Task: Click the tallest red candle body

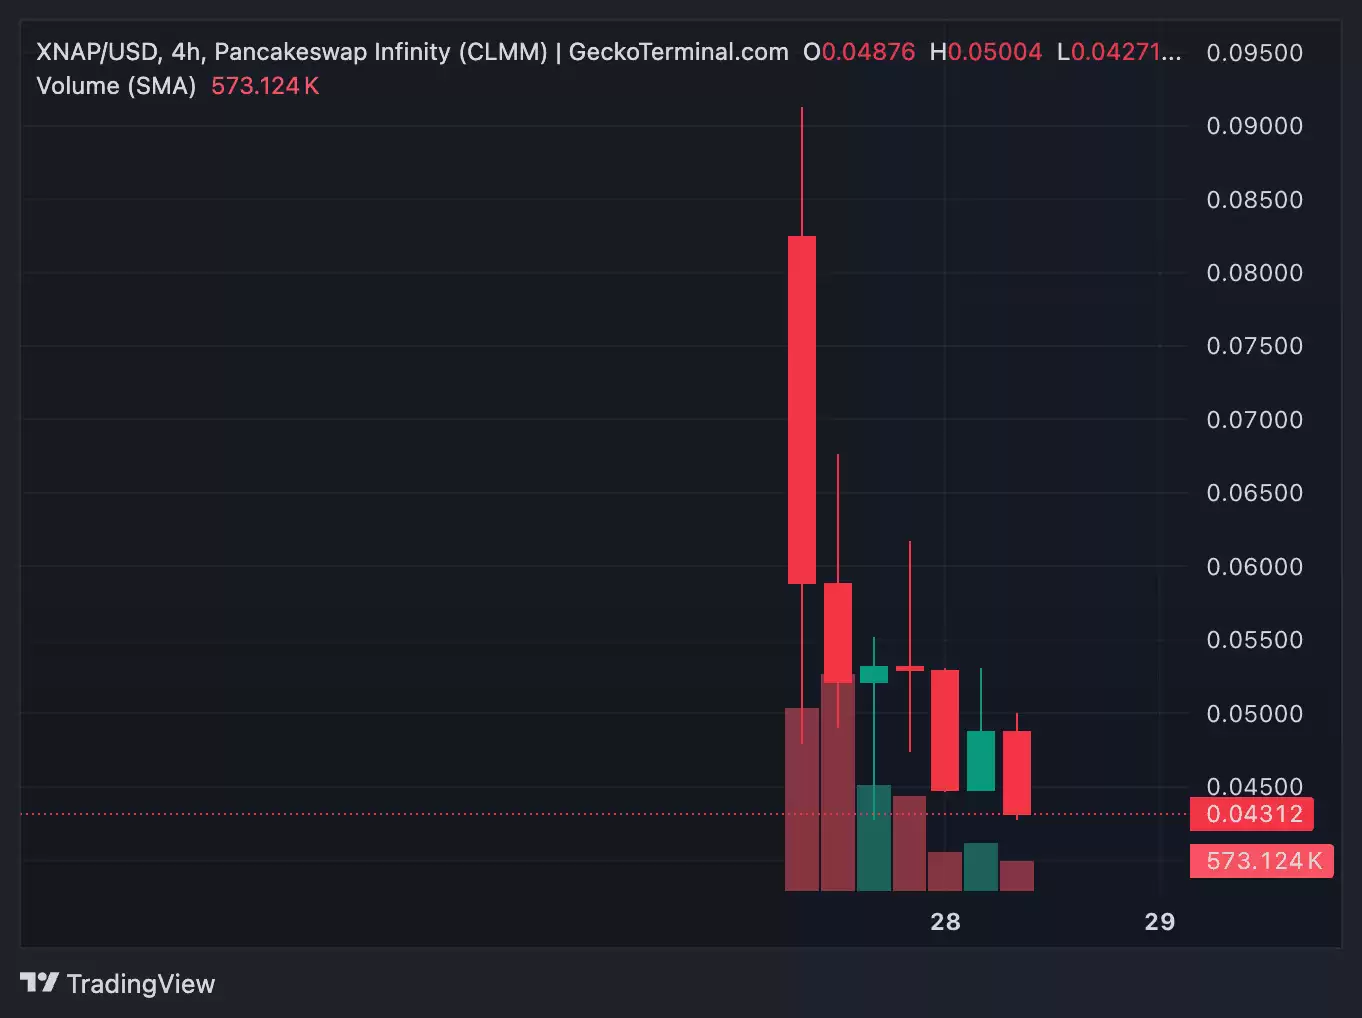Action: tap(802, 410)
